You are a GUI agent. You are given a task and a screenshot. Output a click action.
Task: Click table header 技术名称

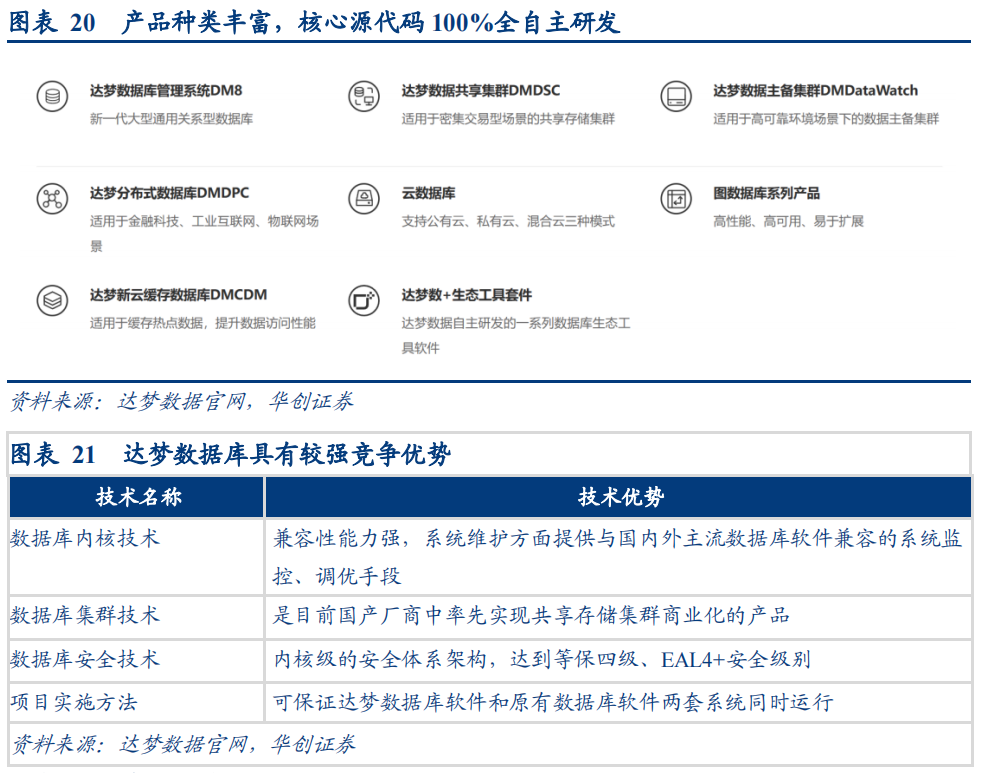(x=138, y=497)
